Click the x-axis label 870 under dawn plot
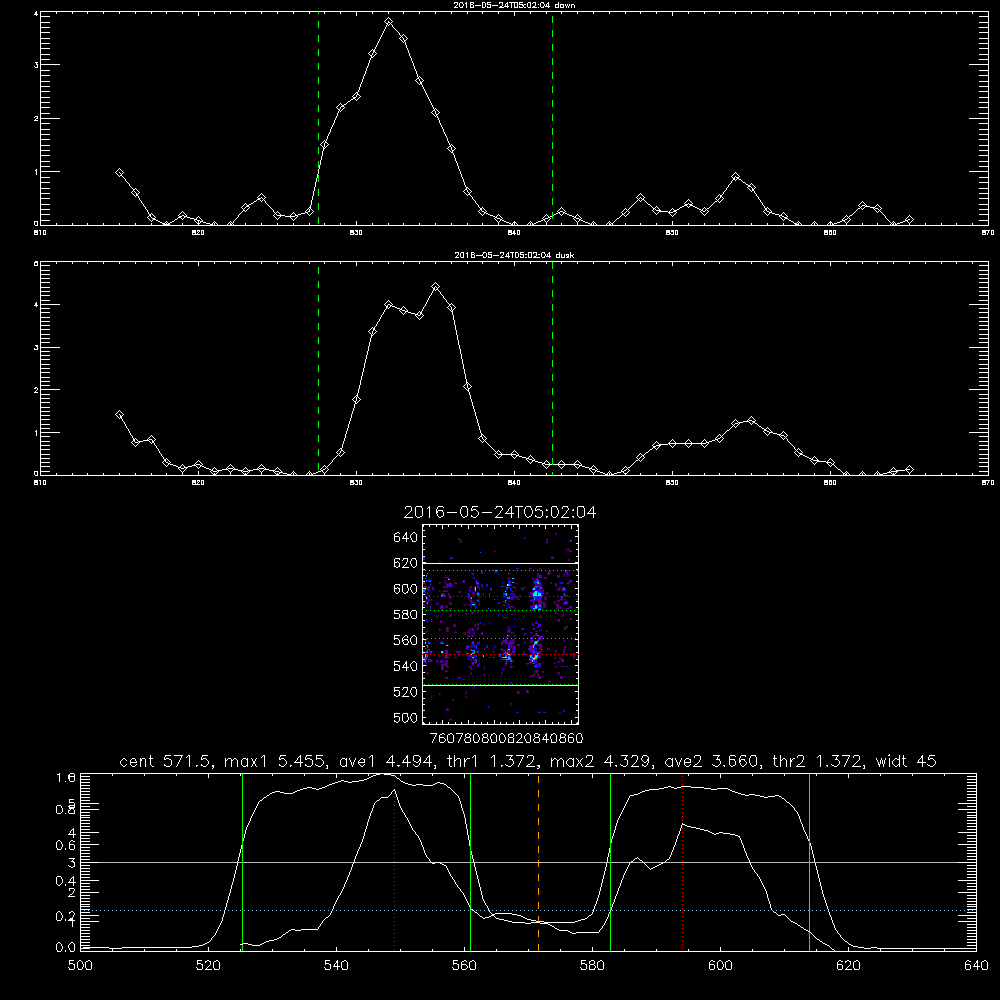This screenshot has height=1000, width=1000. tap(988, 233)
